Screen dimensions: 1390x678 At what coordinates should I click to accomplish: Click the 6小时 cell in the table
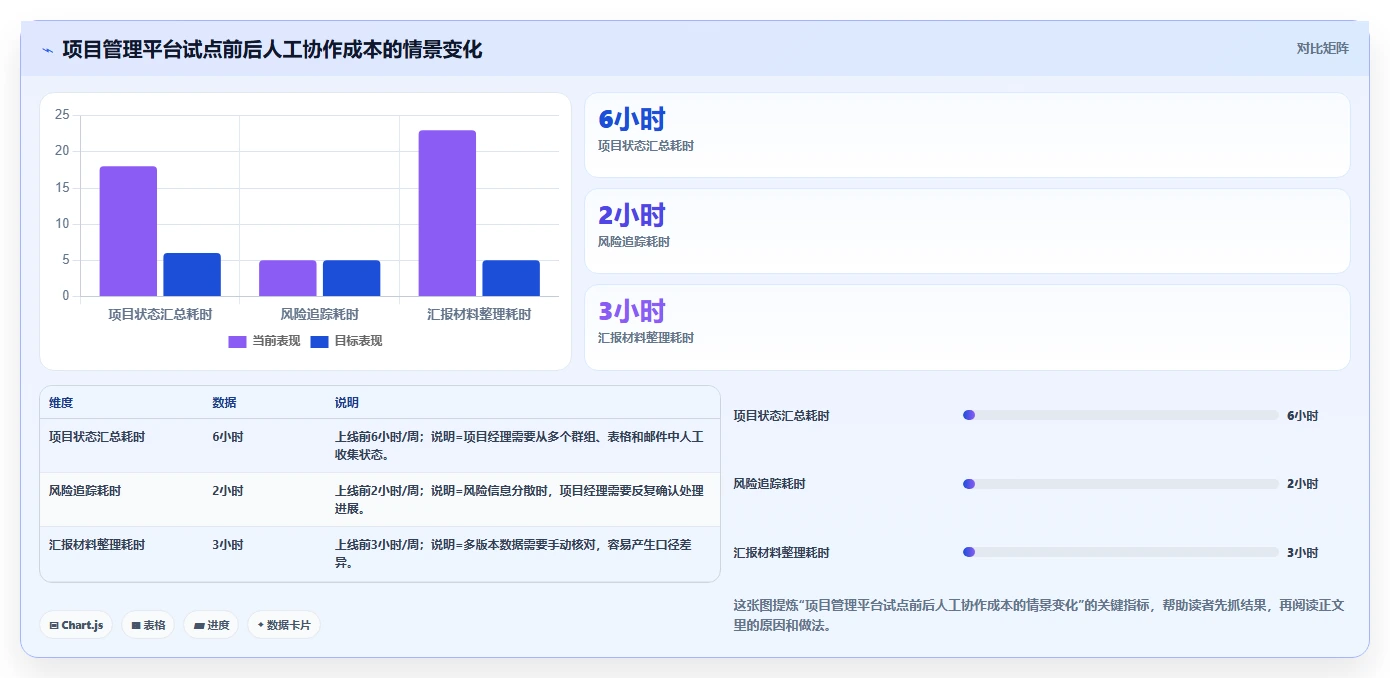(228, 437)
